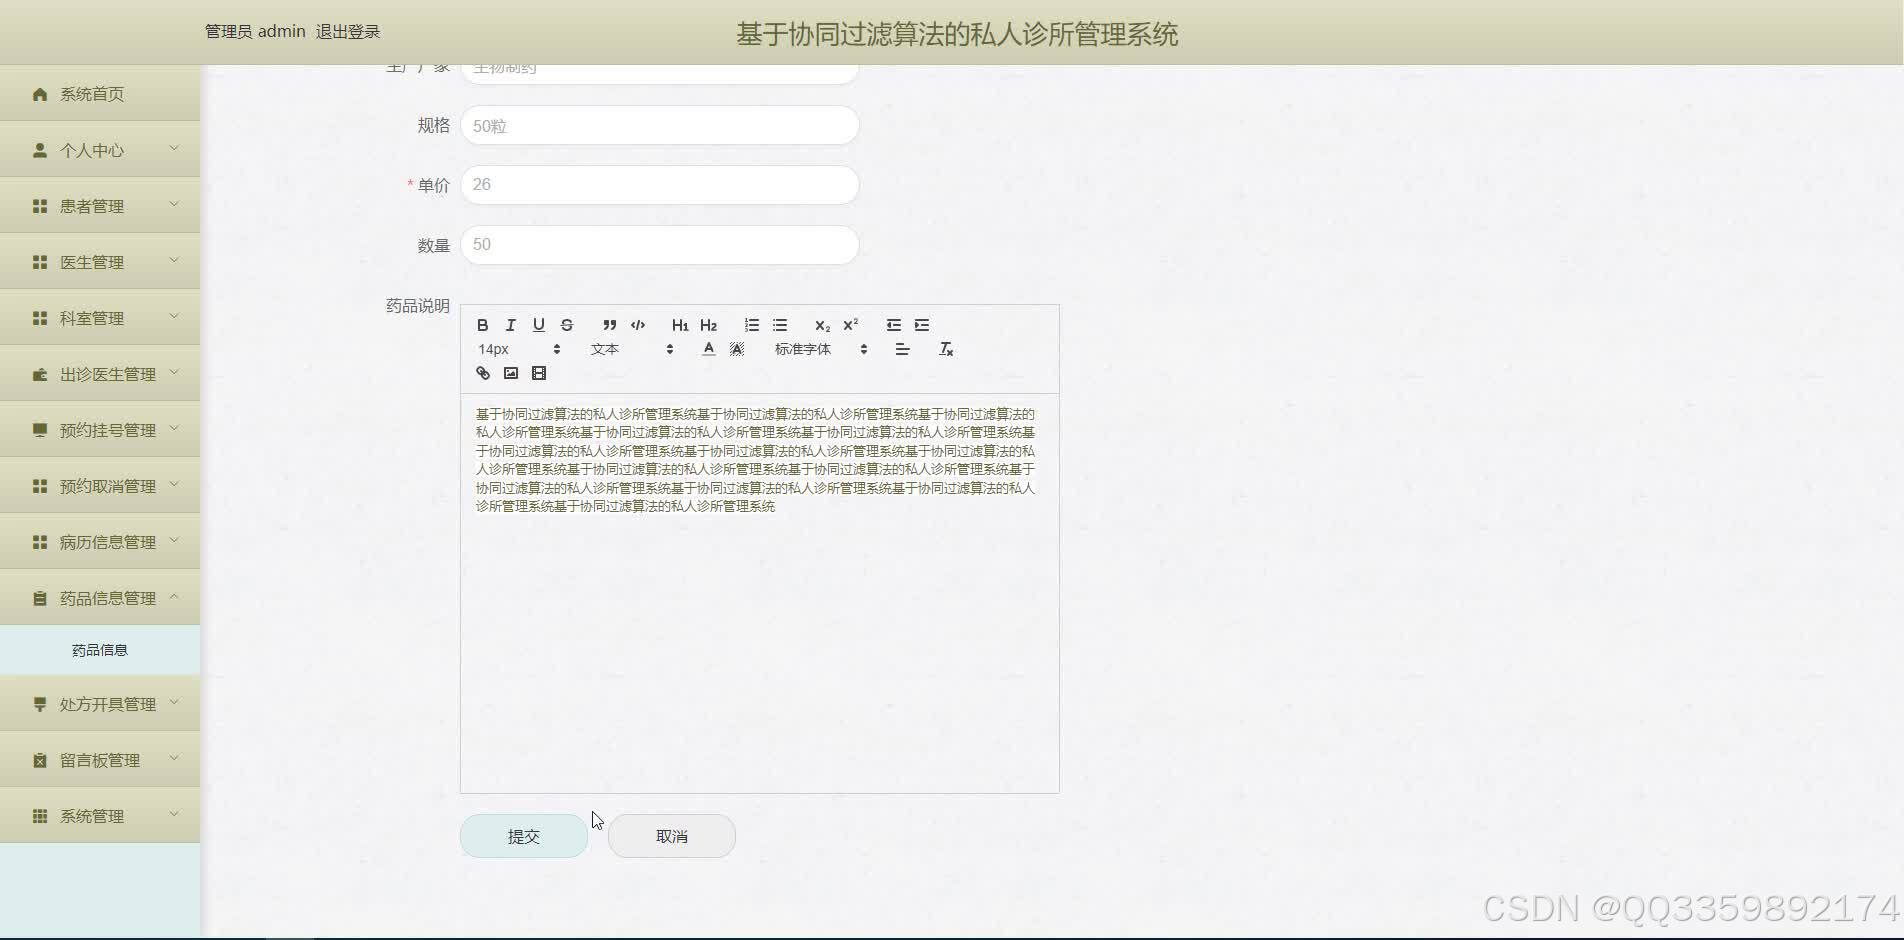Insert code block in editor
1904x940 pixels.
click(x=638, y=325)
